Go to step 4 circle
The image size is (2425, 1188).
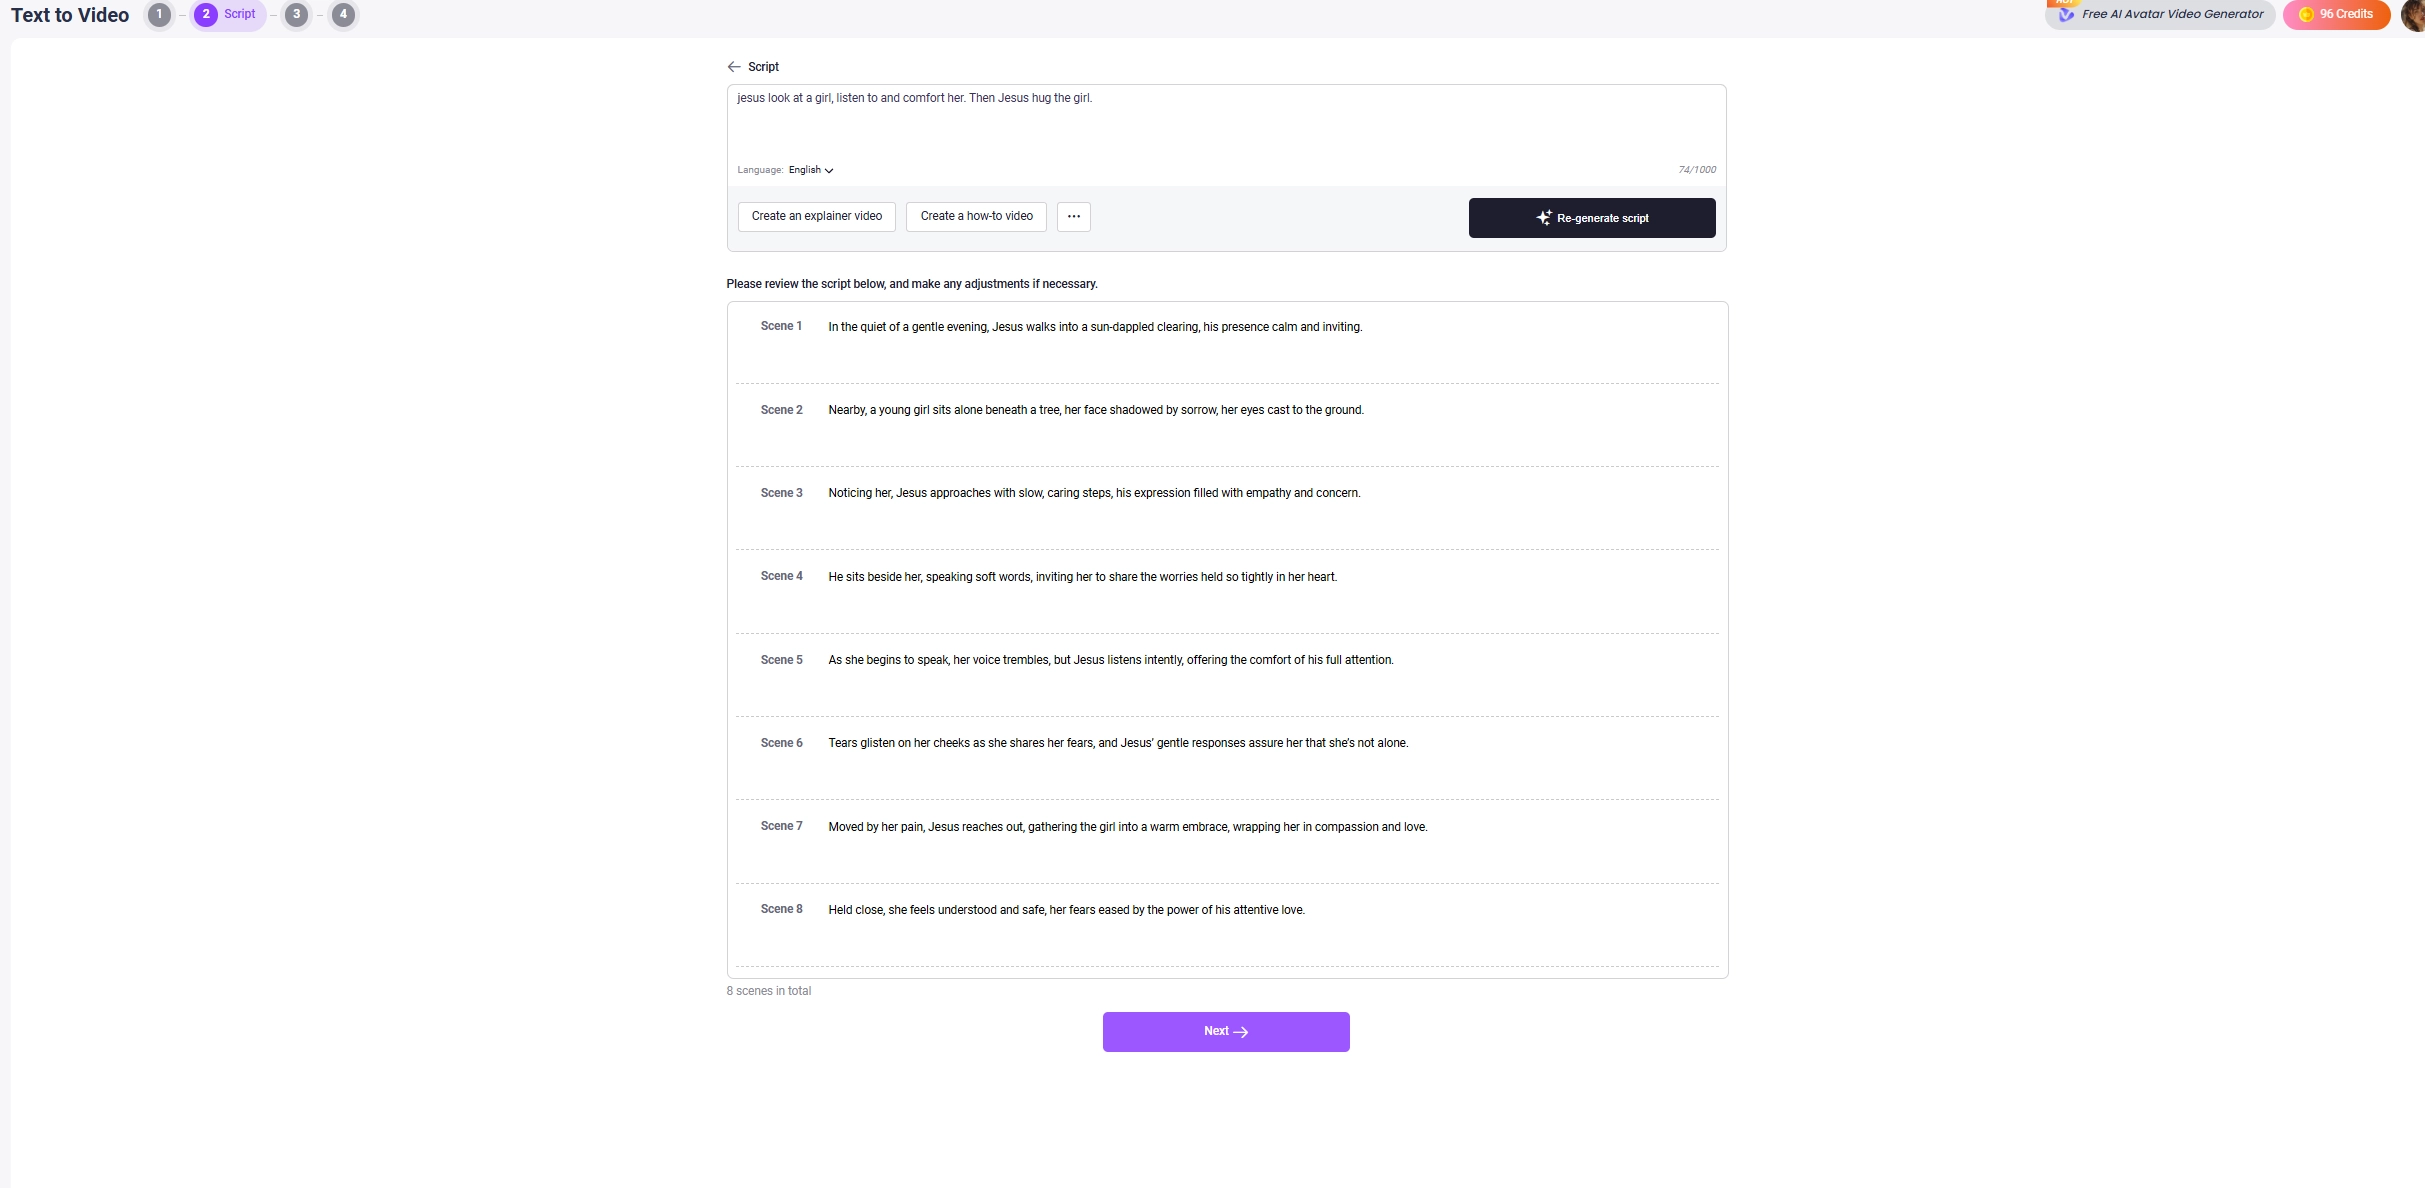pyautogui.click(x=343, y=14)
